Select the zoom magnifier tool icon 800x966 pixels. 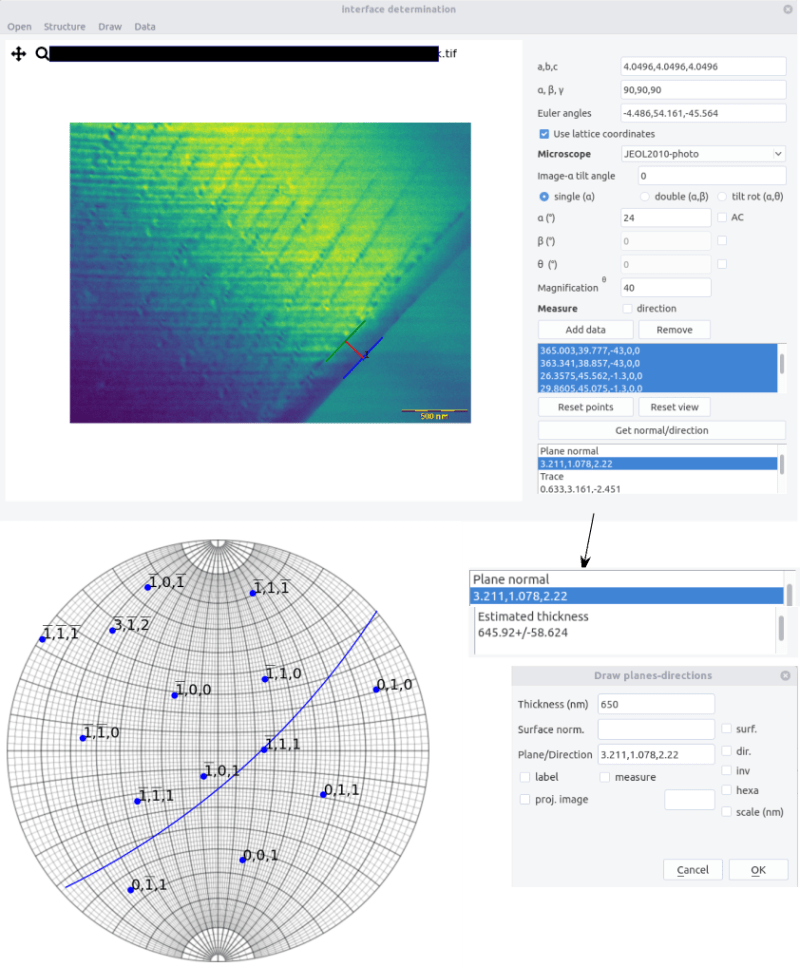pos(41,54)
